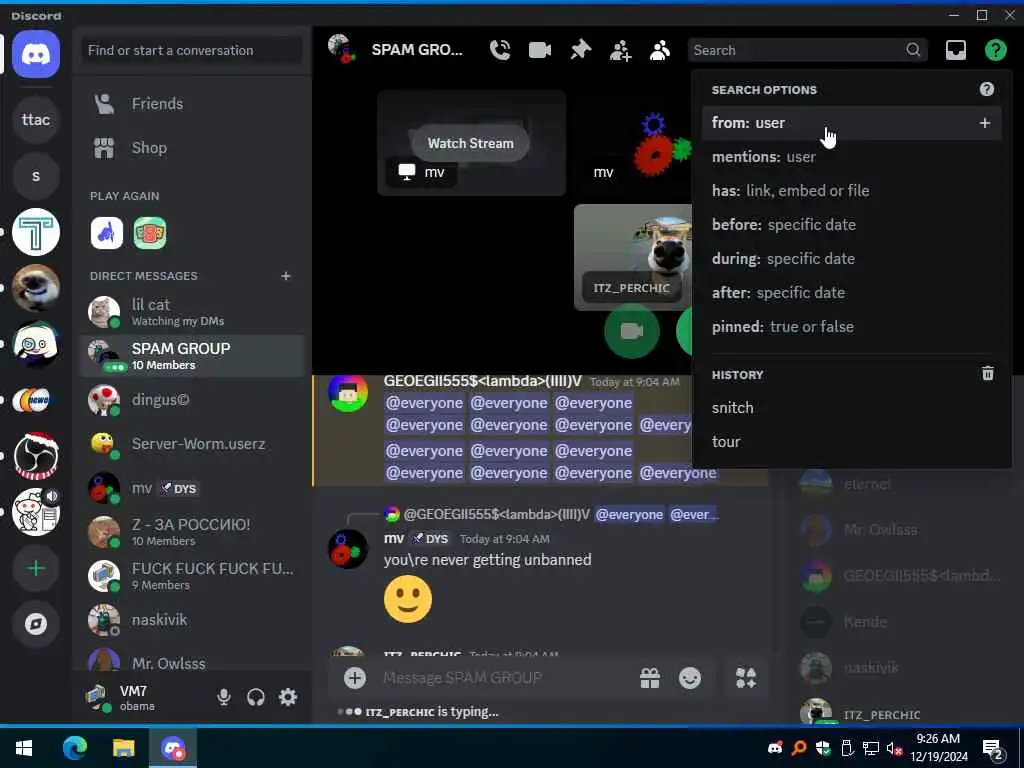
Task: Pick 'tour' from search history
Action: (x=852, y=441)
